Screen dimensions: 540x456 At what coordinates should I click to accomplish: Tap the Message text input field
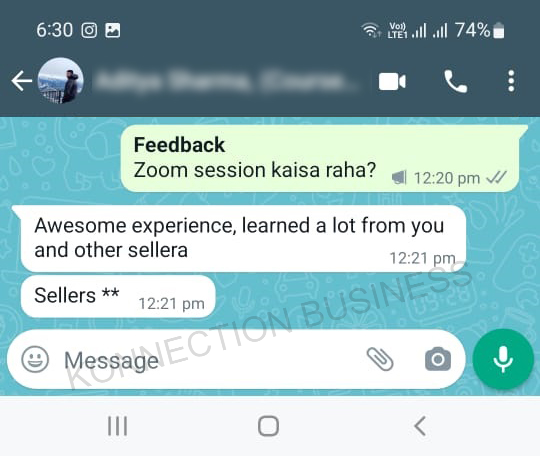[x=210, y=360]
